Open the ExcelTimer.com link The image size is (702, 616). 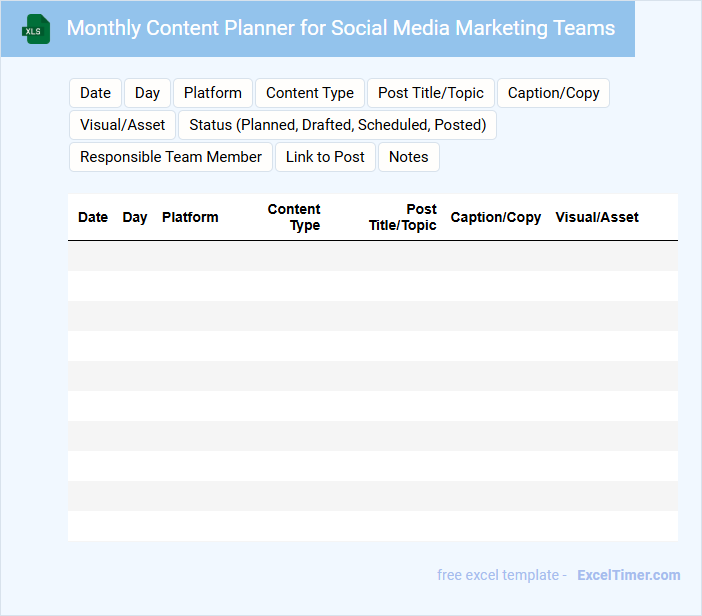click(x=628, y=575)
